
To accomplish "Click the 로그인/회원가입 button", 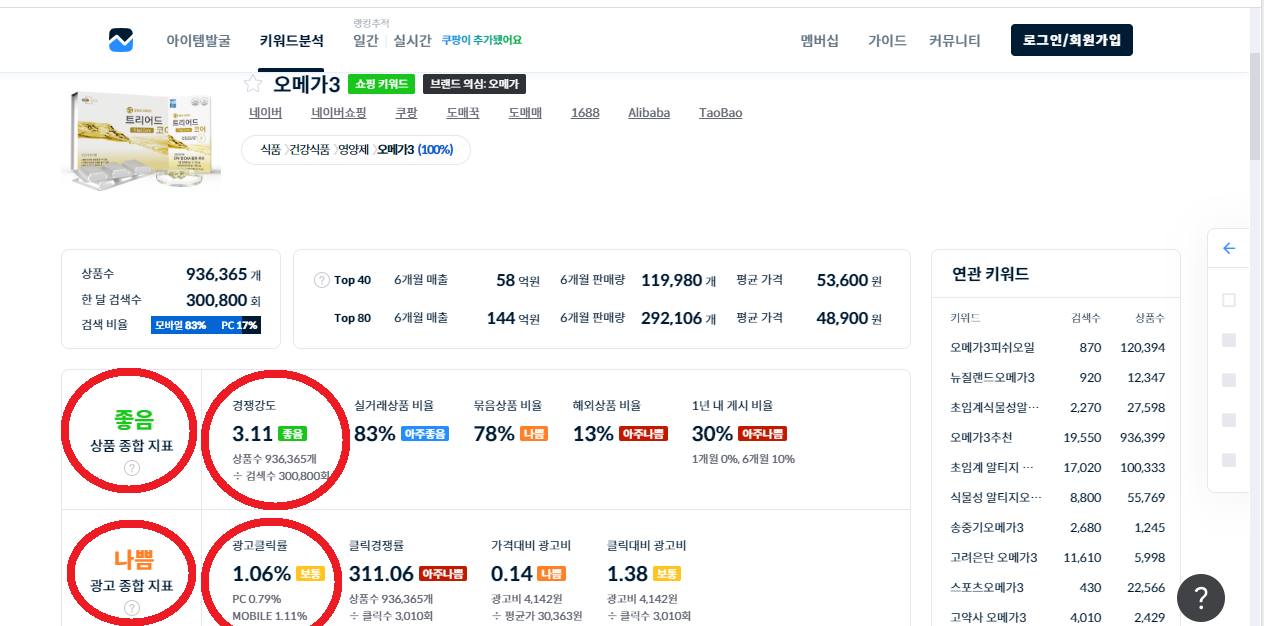I will (1072, 40).
